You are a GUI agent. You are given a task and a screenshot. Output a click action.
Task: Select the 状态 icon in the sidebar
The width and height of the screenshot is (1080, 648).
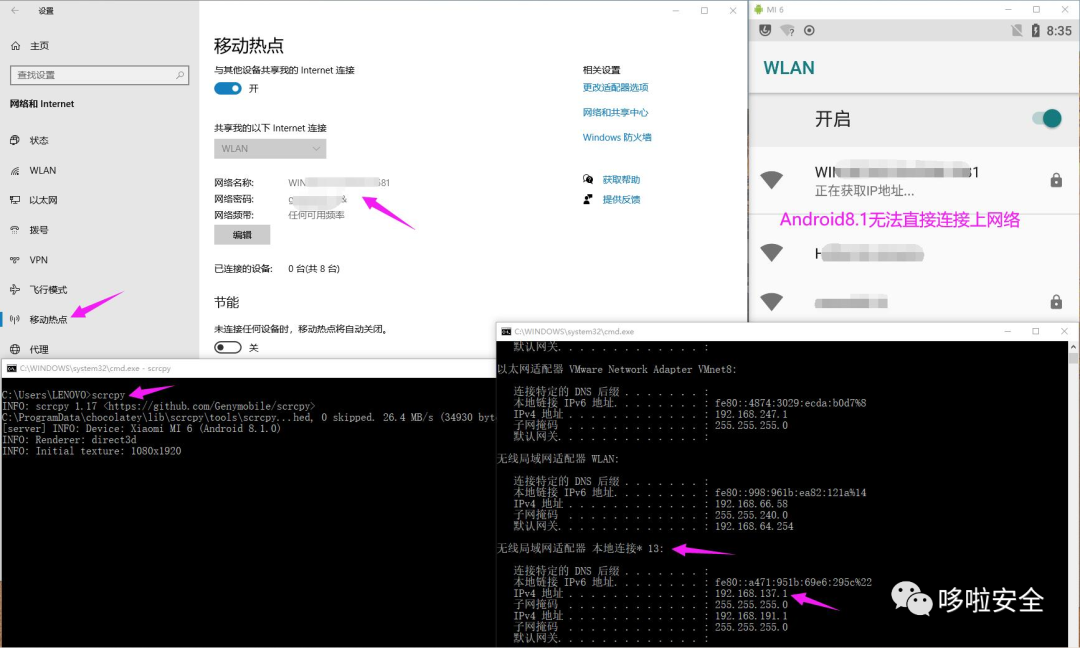(x=15, y=140)
